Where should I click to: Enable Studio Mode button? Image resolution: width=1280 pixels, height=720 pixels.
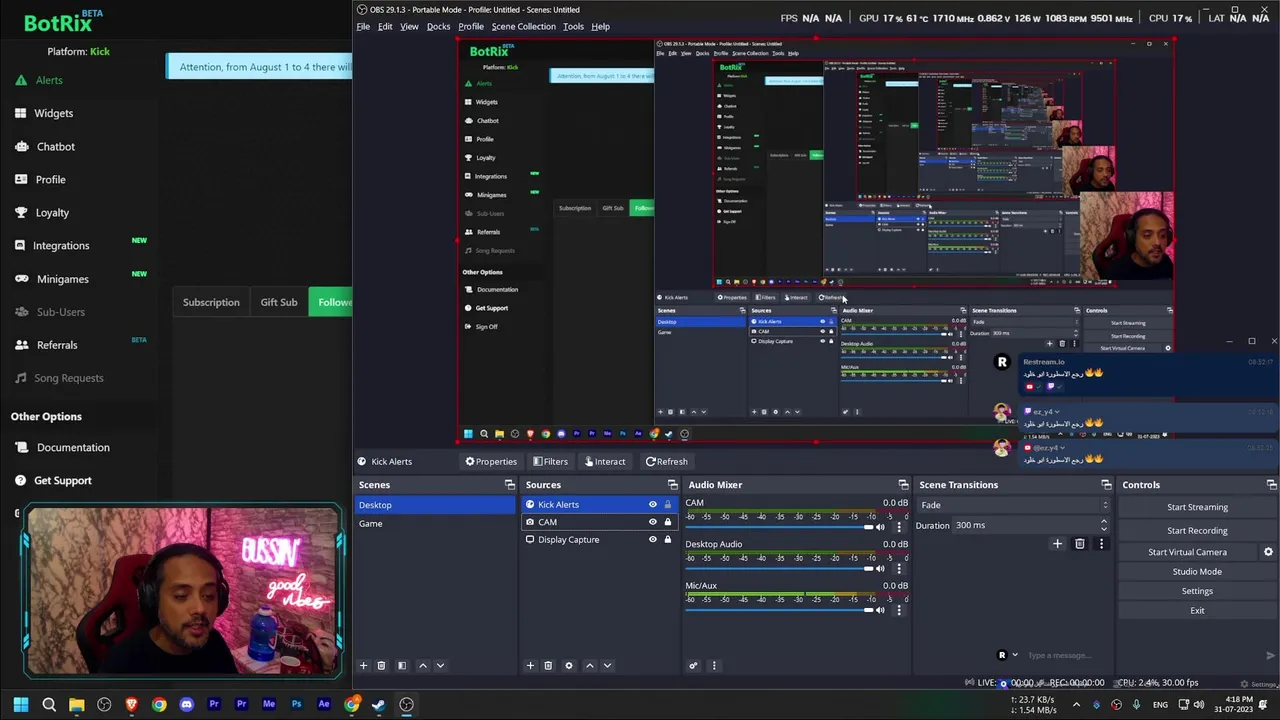(x=1197, y=572)
